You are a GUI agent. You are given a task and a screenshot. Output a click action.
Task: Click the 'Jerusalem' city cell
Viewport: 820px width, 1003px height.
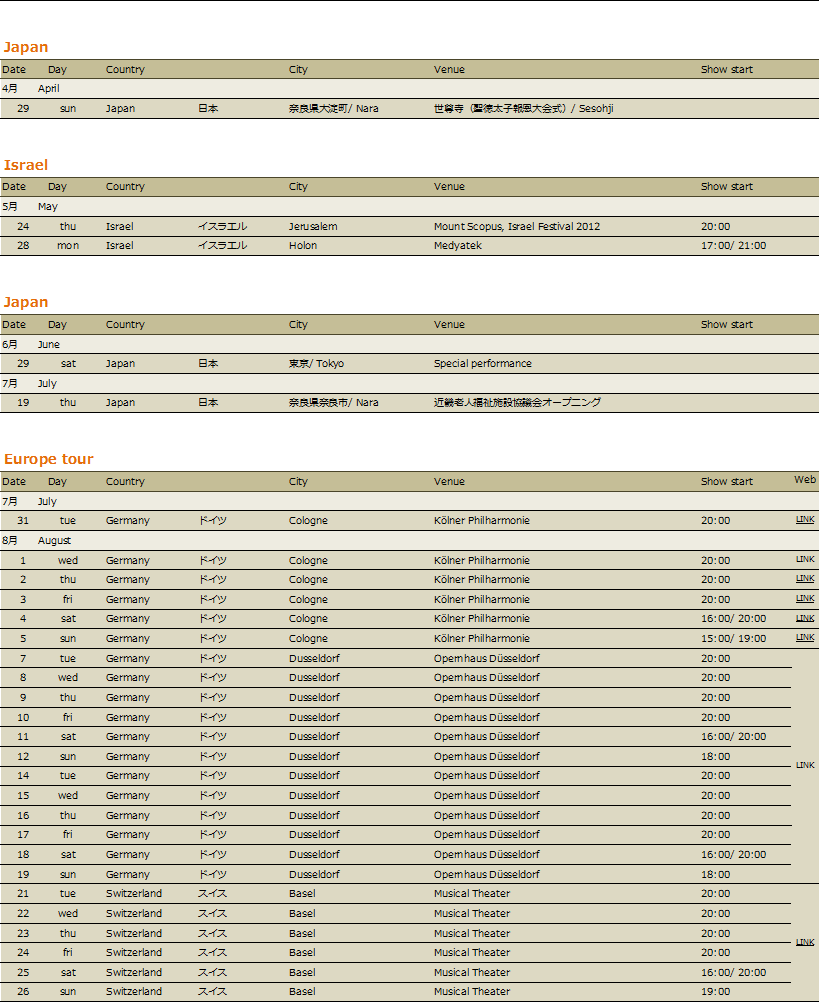click(313, 226)
